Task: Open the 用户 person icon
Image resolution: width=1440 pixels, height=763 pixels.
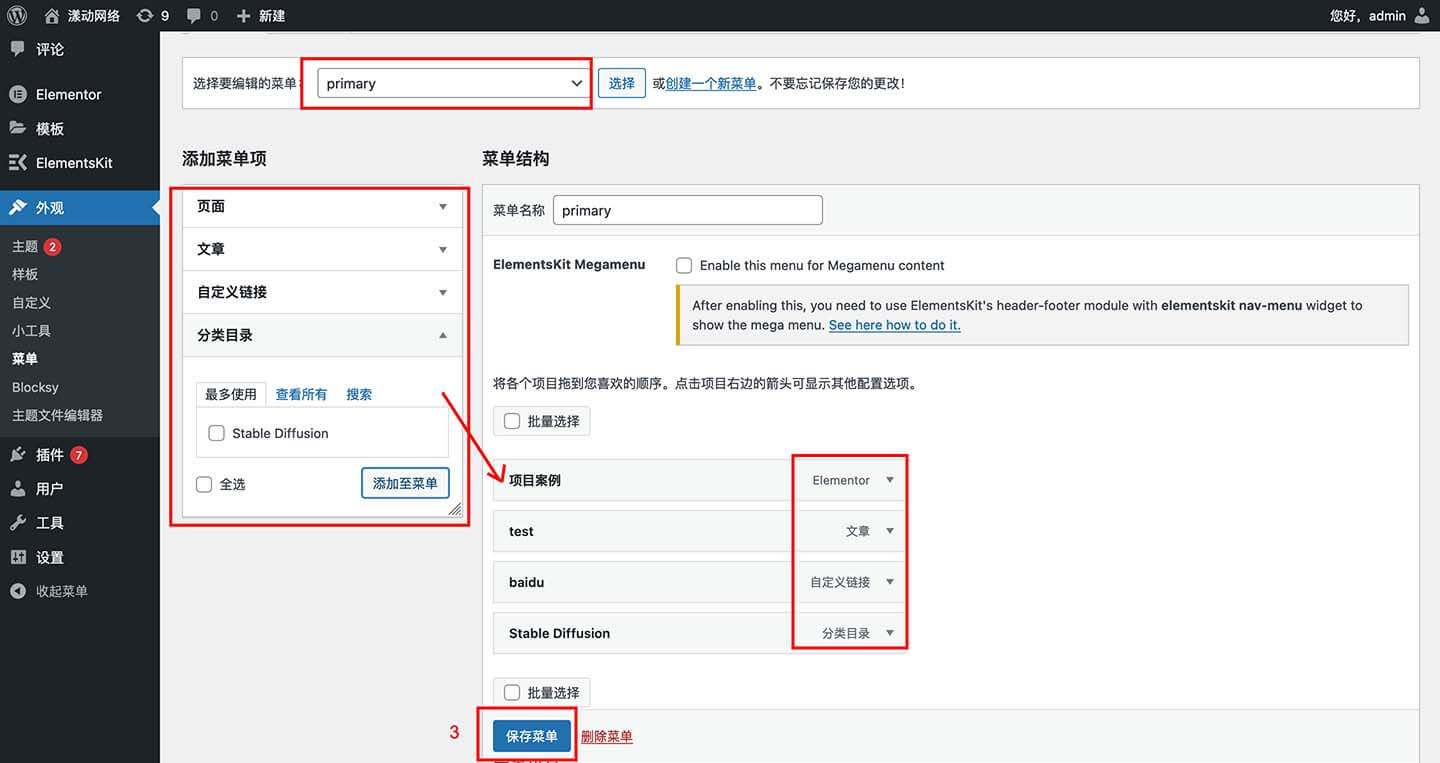Action: coord(17,489)
